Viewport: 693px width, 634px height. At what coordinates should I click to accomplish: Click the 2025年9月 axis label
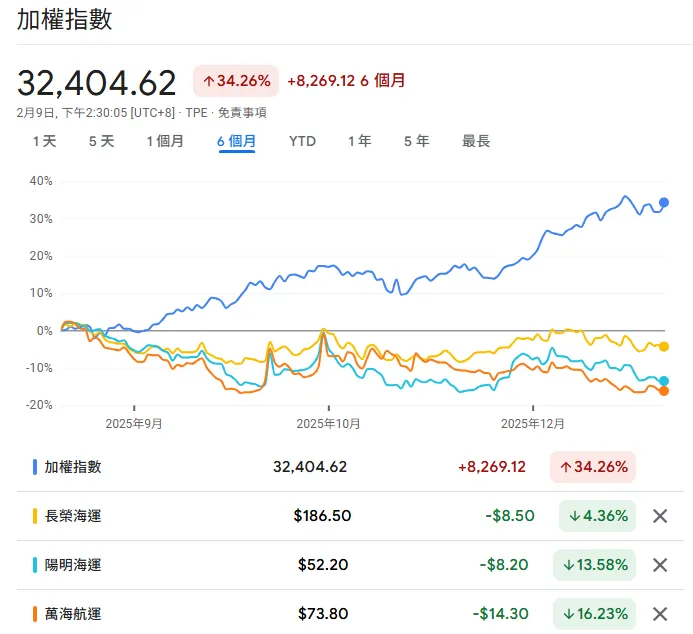(134, 424)
